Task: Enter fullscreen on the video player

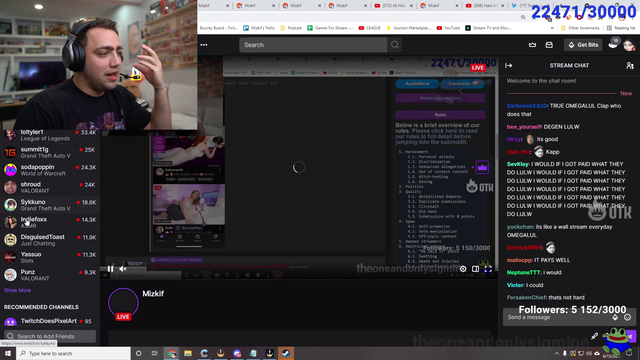Action: pos(488,269)
